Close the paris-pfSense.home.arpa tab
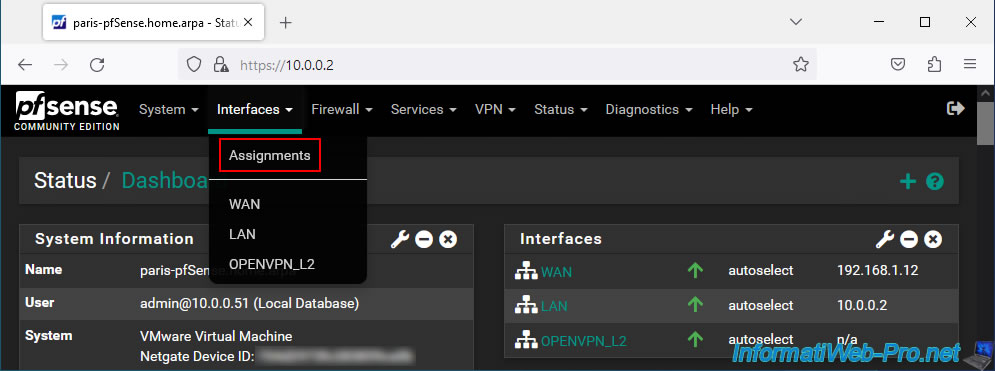 coord(247,23)
